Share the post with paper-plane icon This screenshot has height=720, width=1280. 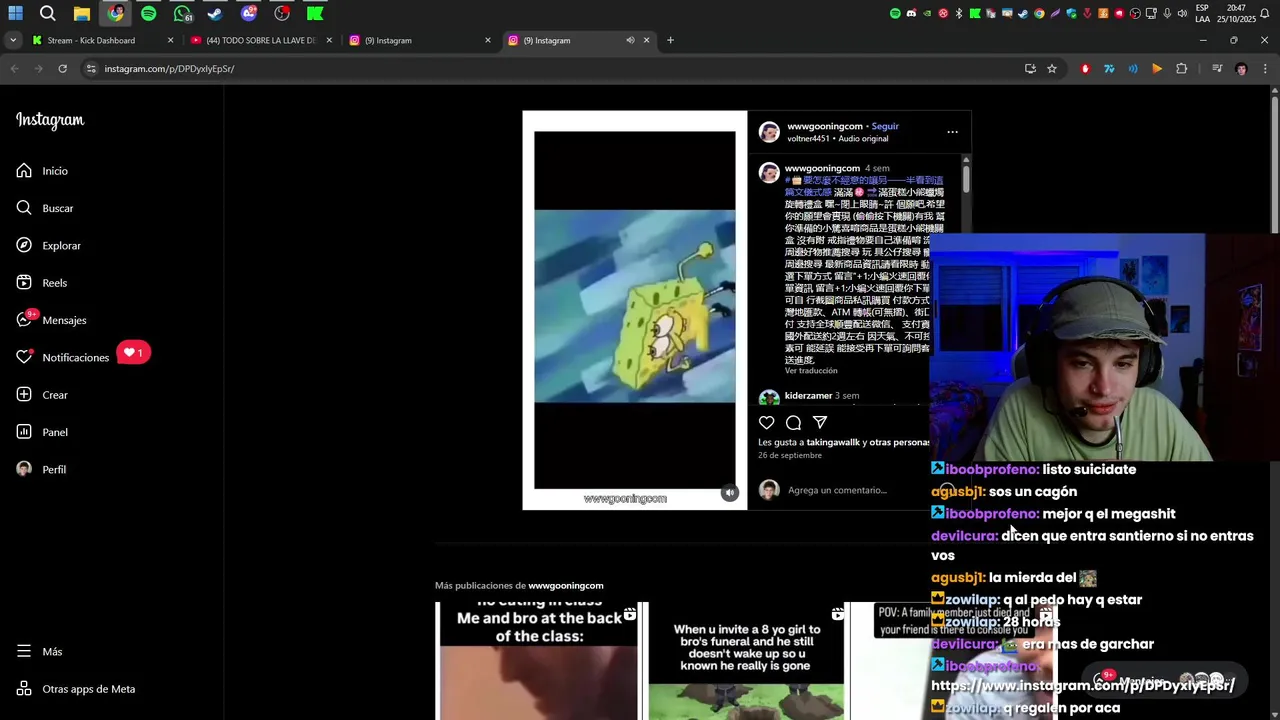(820, 423)
